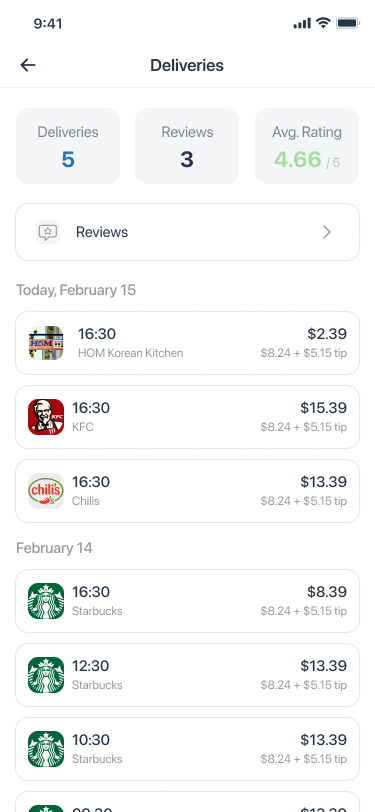Tap the HOM Korean Kitchen logo
375x812 pixels.
click(46, 343)
